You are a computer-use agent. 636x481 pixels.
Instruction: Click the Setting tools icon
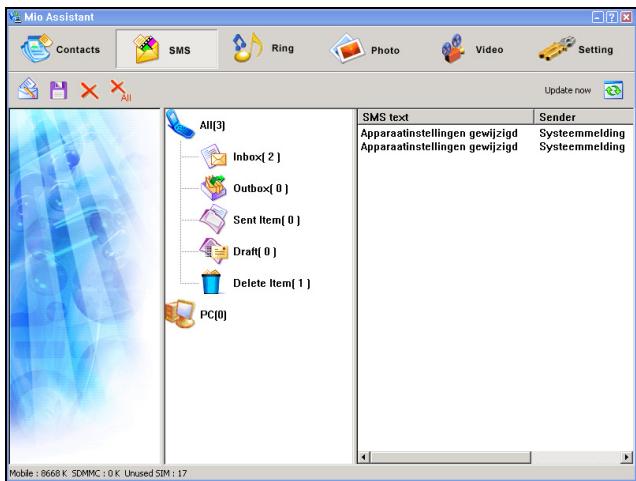(x=556, y=49)
